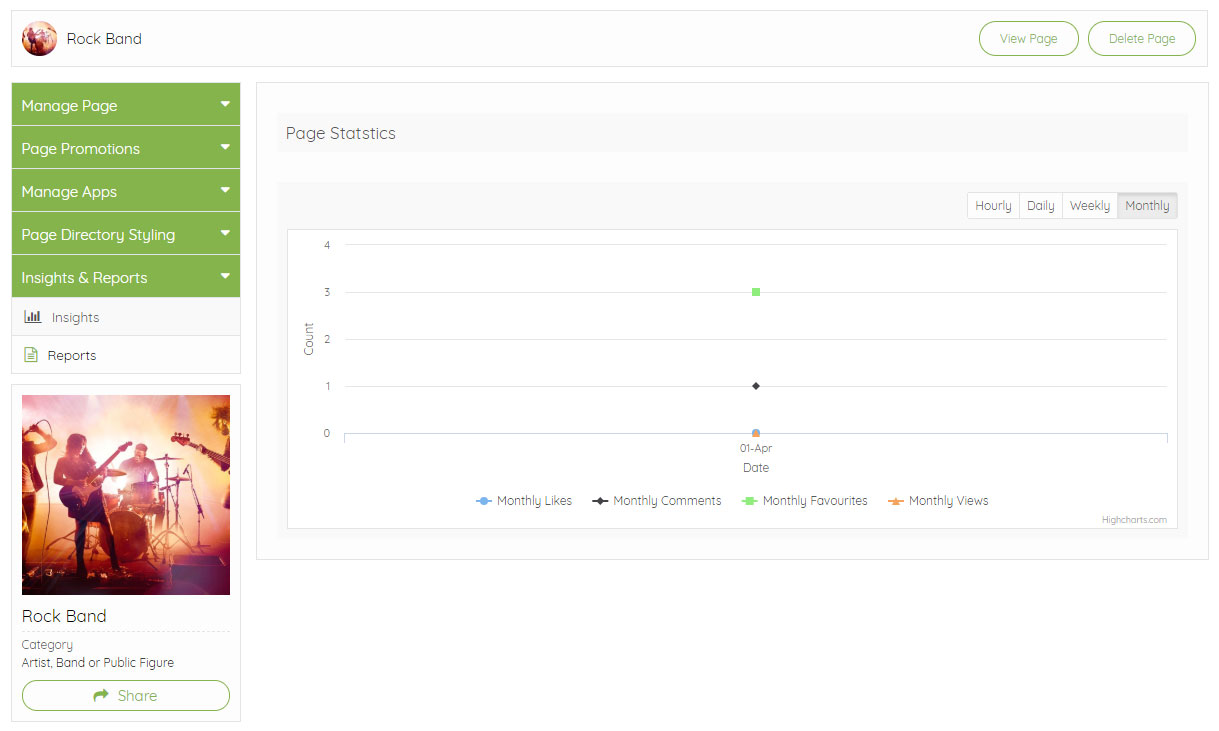This screenshot has height=731, width=1219.
Task: Open the Manage Apps dropdown arrow
Action: pos(225,190)
